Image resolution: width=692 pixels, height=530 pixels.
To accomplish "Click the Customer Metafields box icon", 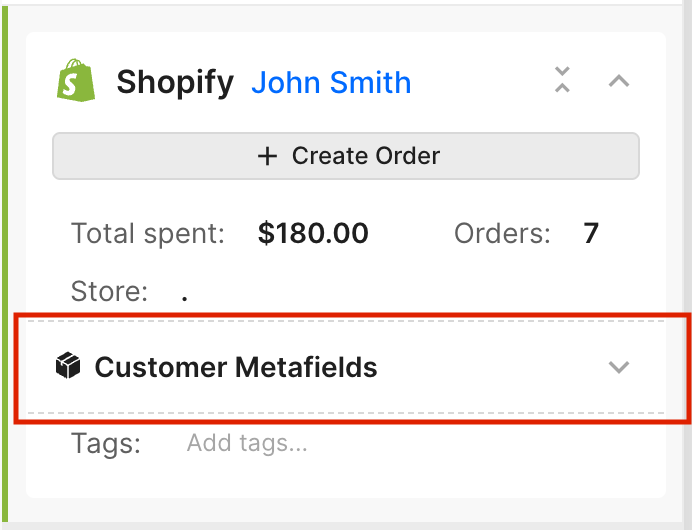I will pos(68,365).
